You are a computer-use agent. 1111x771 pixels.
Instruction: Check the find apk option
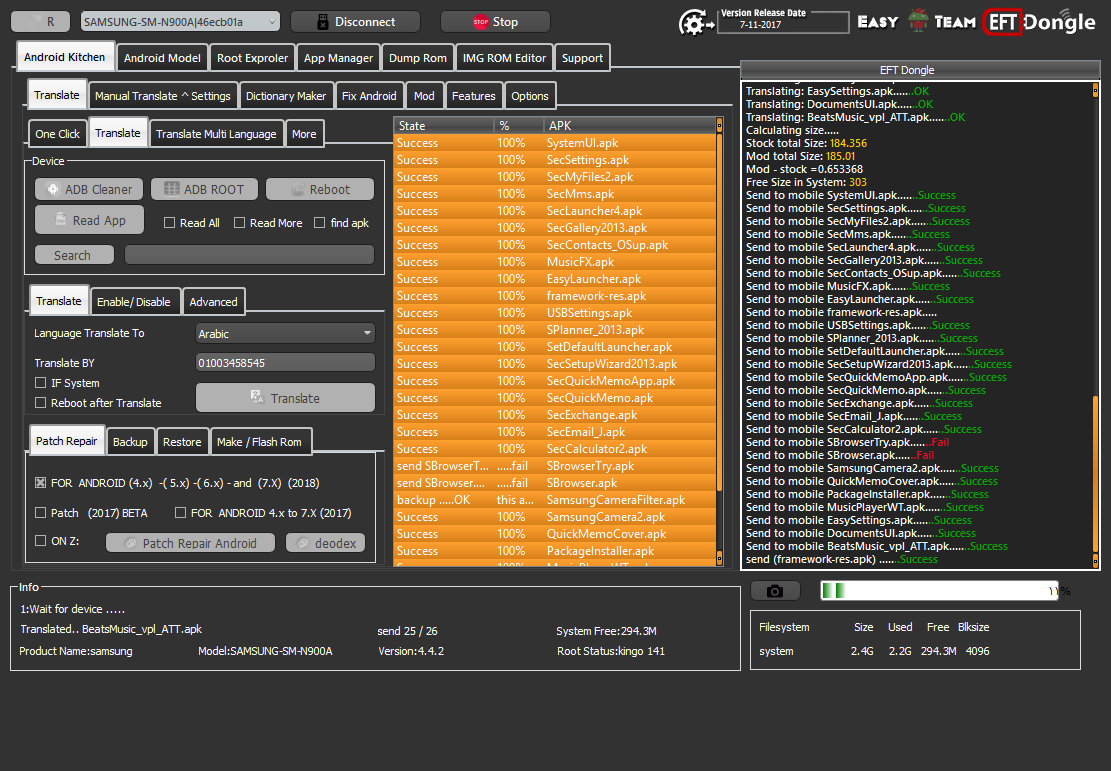point(320,223)
